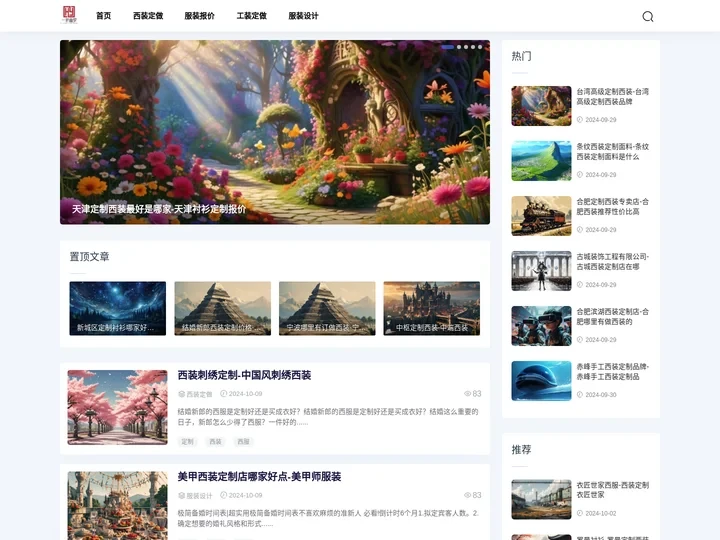Viewport: 720px width, 540px height.
Task: Click clock icon under 衣匠世家西服 item
Action: pyautogui.click(x=580, y=513)
